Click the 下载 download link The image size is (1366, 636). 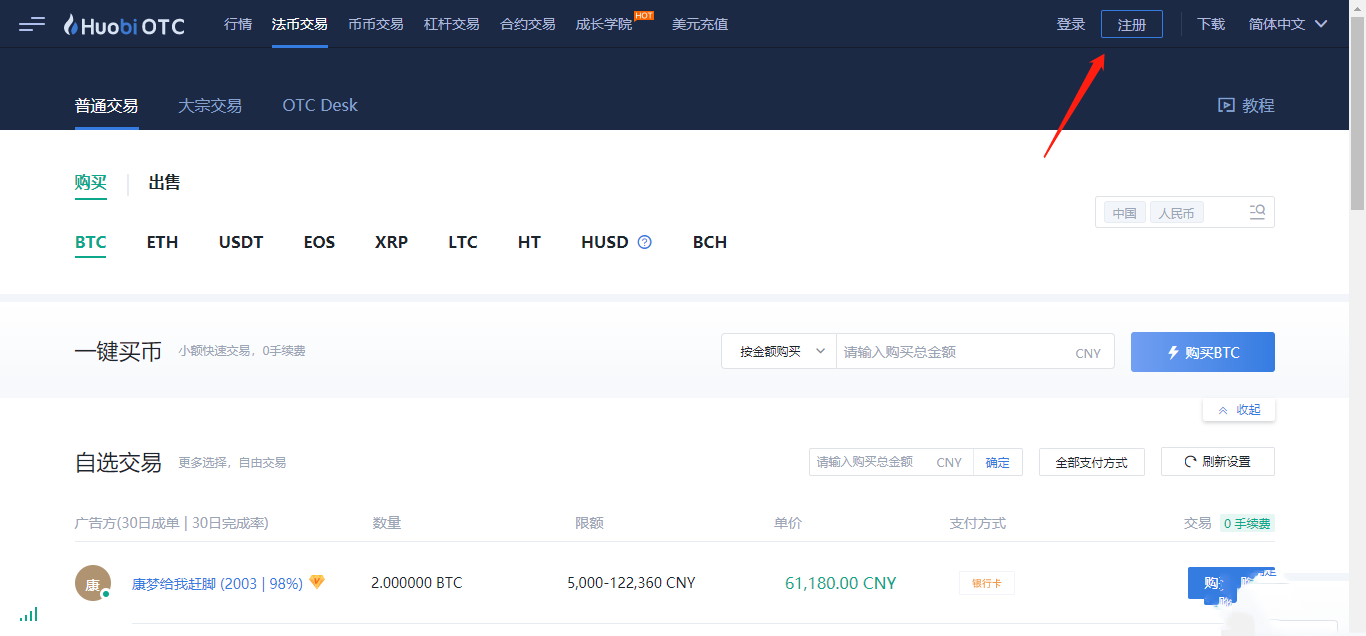1211,24
